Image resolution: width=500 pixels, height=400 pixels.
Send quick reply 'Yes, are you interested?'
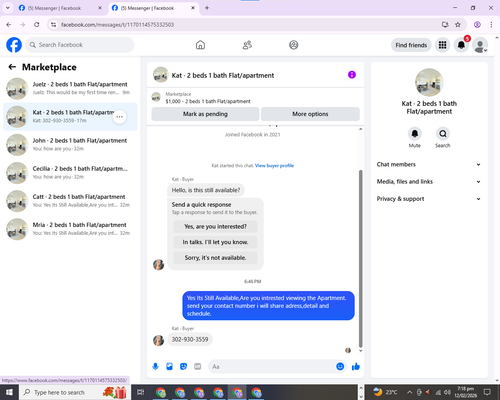point(215,227)
